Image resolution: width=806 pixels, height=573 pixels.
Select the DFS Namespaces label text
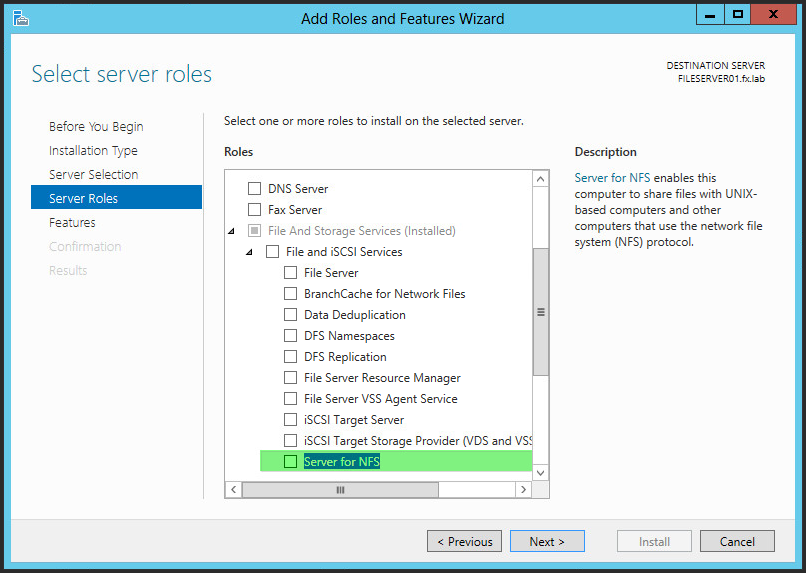click(349, 336)
